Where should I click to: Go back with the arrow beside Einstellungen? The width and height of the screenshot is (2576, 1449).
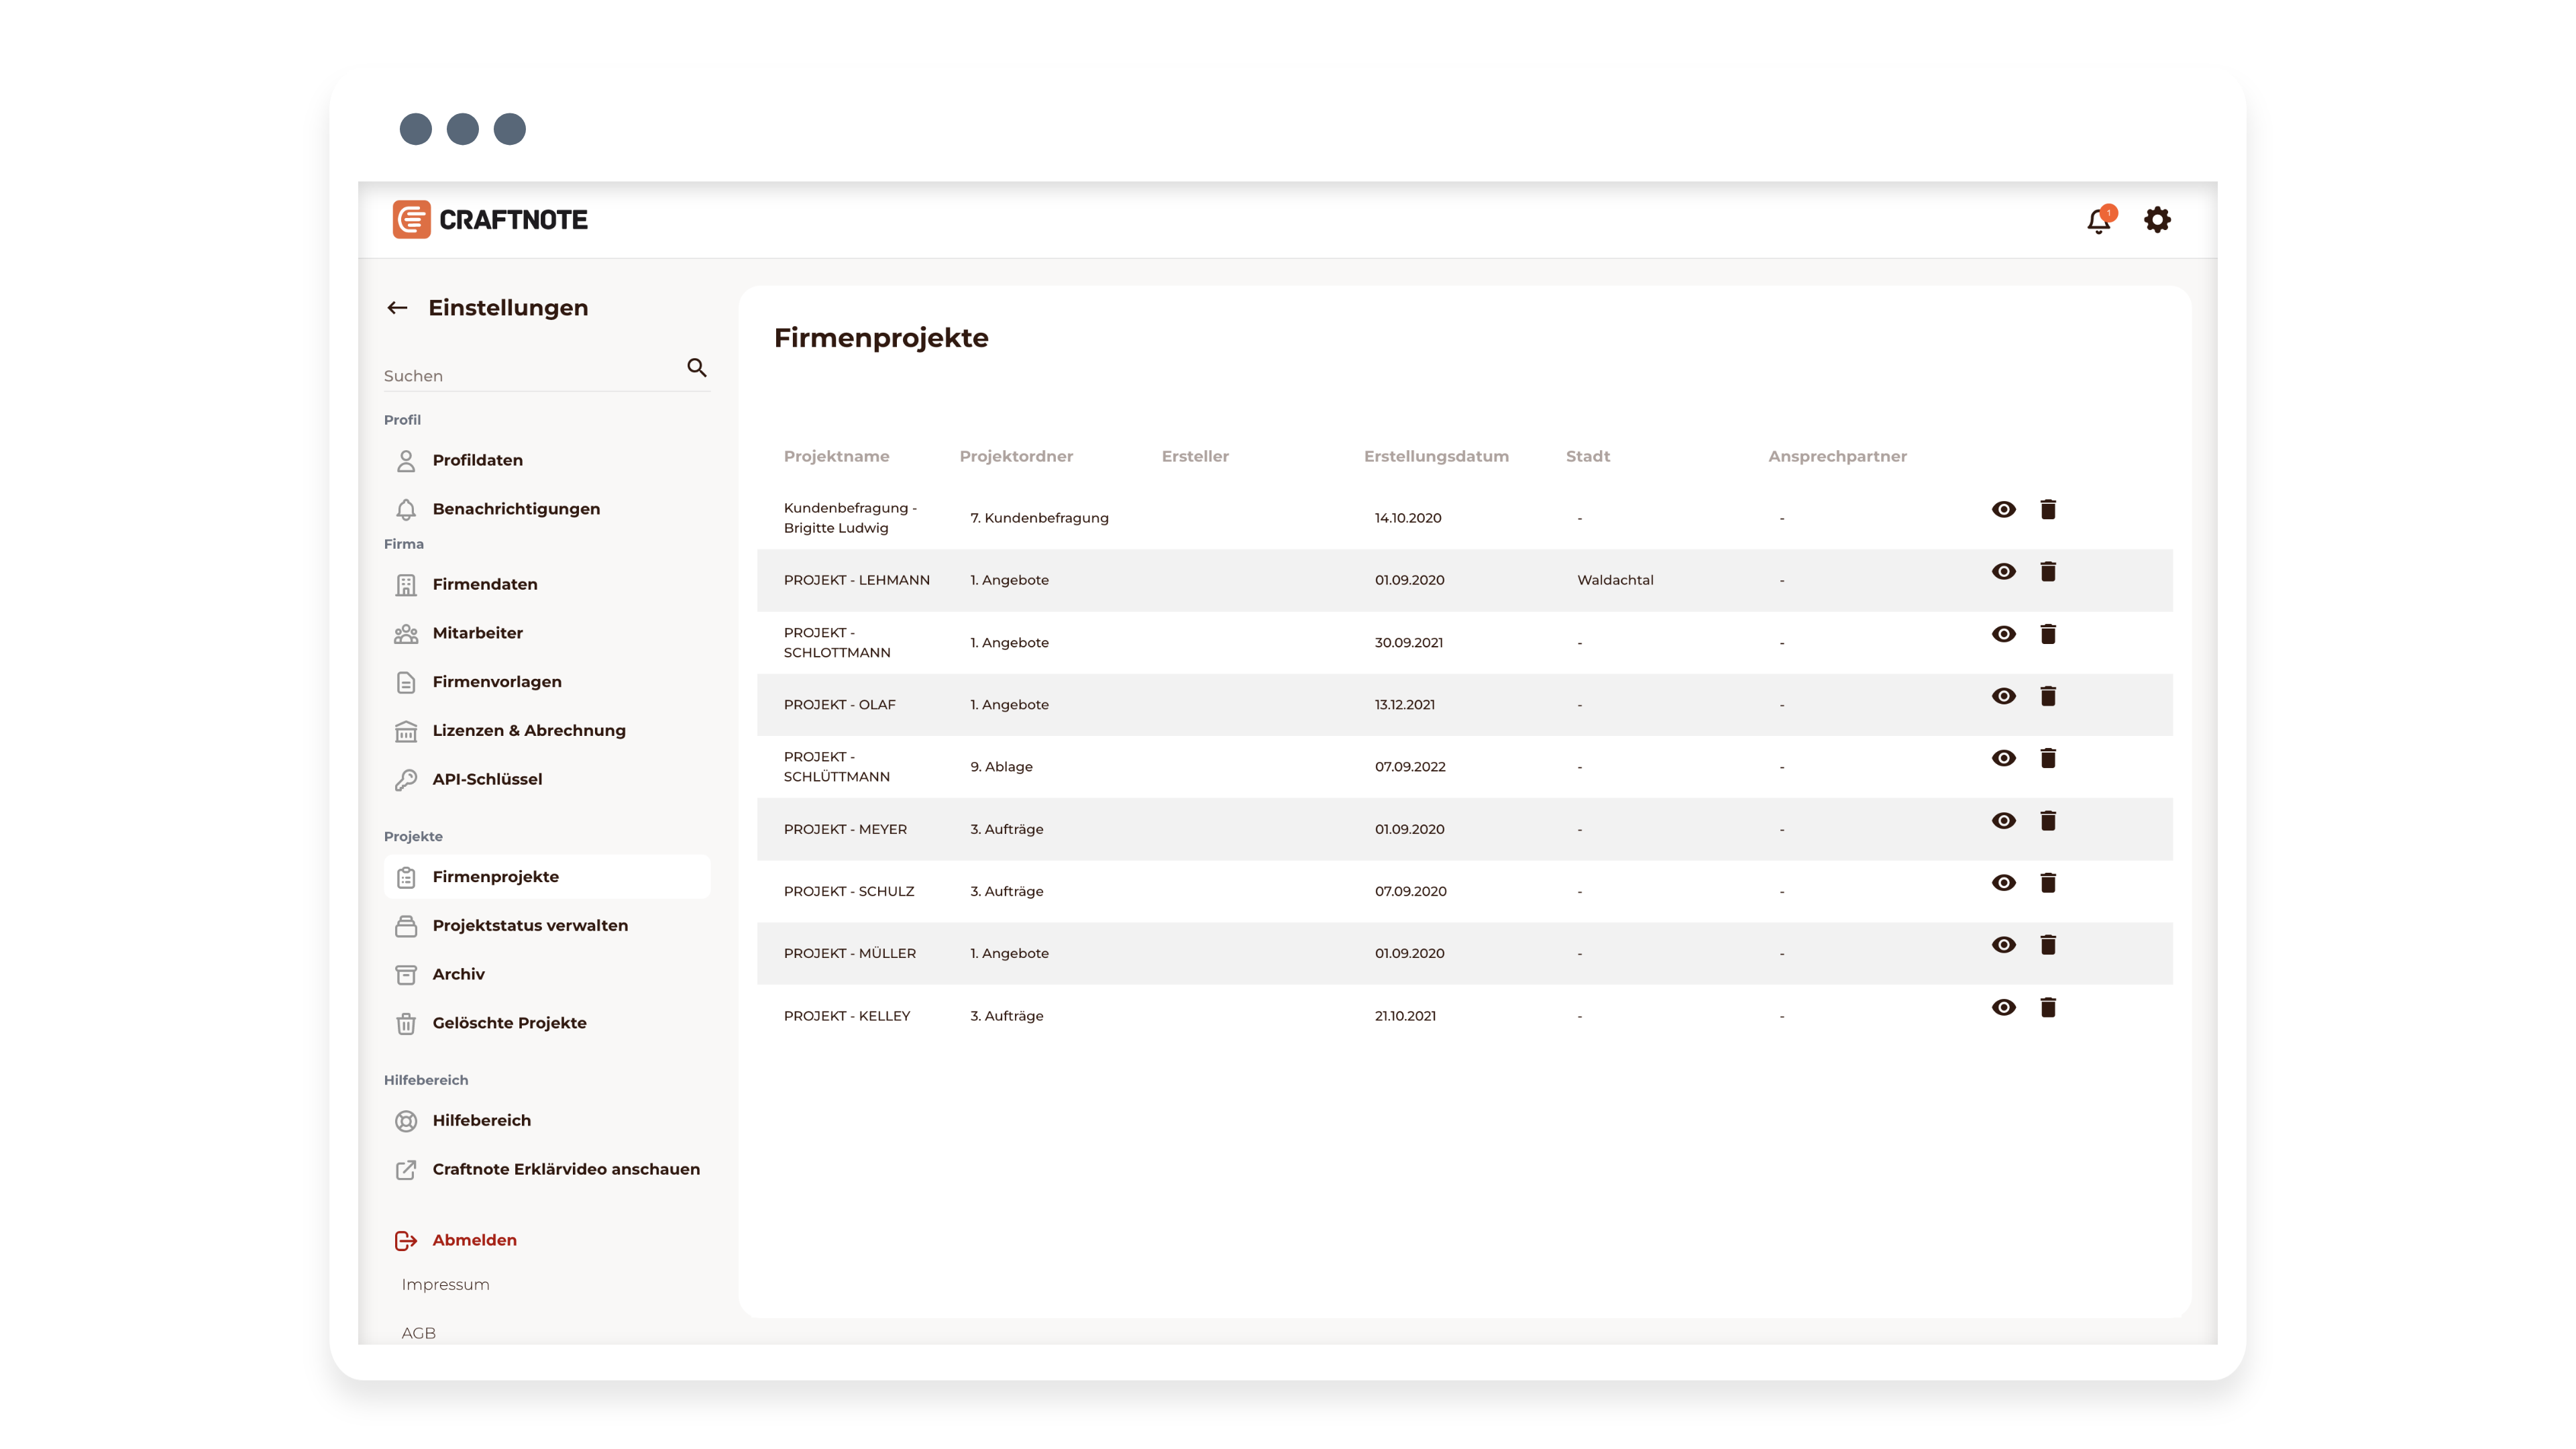(x=397, y=308)
